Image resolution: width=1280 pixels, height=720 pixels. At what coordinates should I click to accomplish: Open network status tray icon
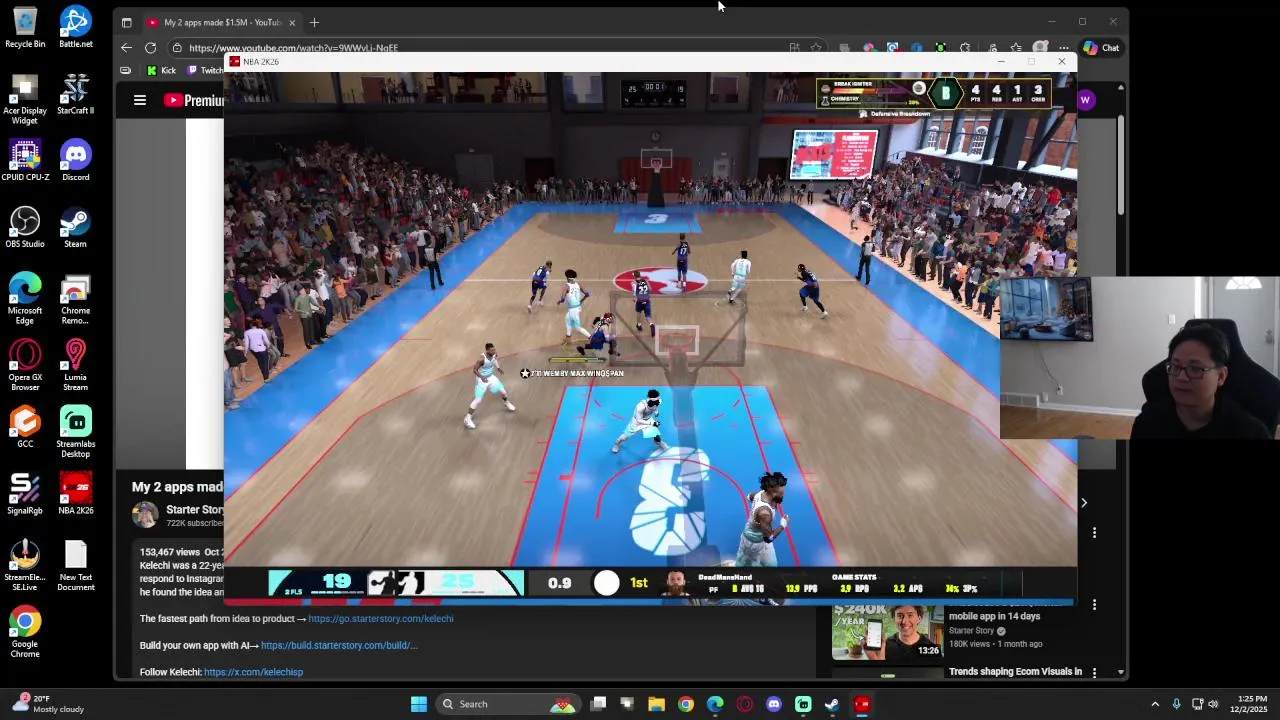pyautogui.click(x=1197, y=704)
